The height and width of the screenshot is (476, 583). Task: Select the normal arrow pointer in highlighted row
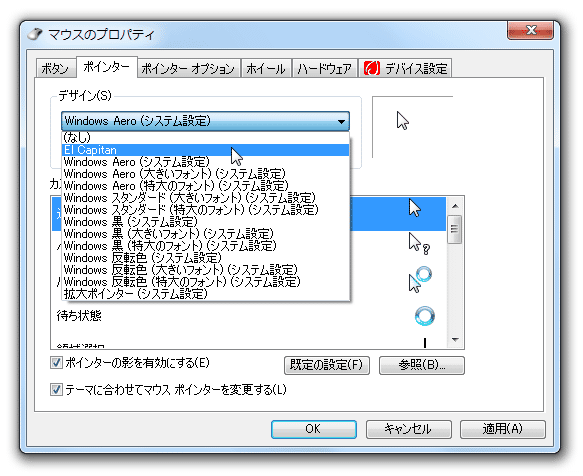415,208
